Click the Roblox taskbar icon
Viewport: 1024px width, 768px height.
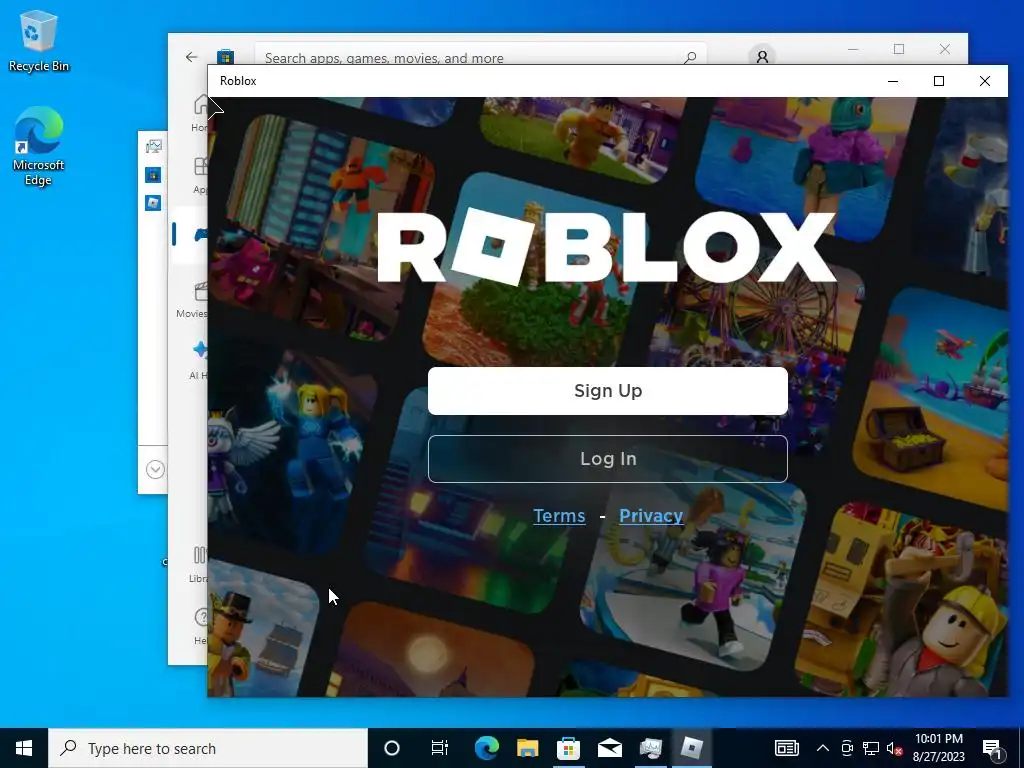click(692, 748)
